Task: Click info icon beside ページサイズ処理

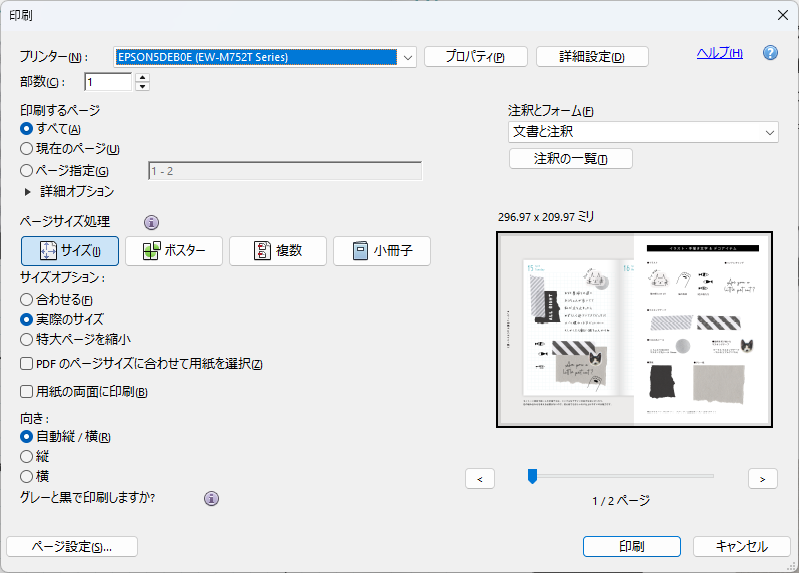Action: [152, 222]
